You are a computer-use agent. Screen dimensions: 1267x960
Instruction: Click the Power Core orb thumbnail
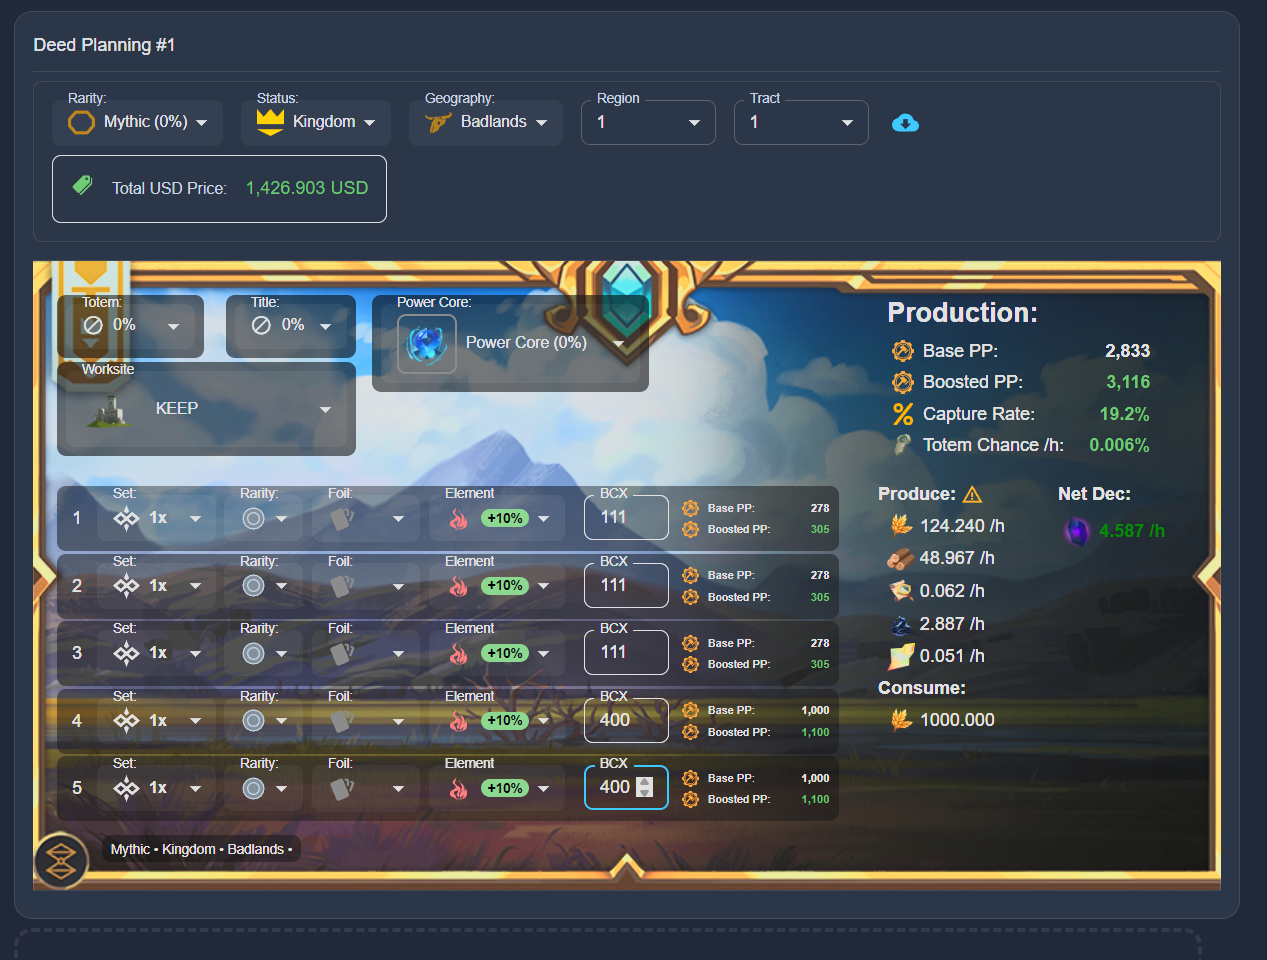pos(427,344)
